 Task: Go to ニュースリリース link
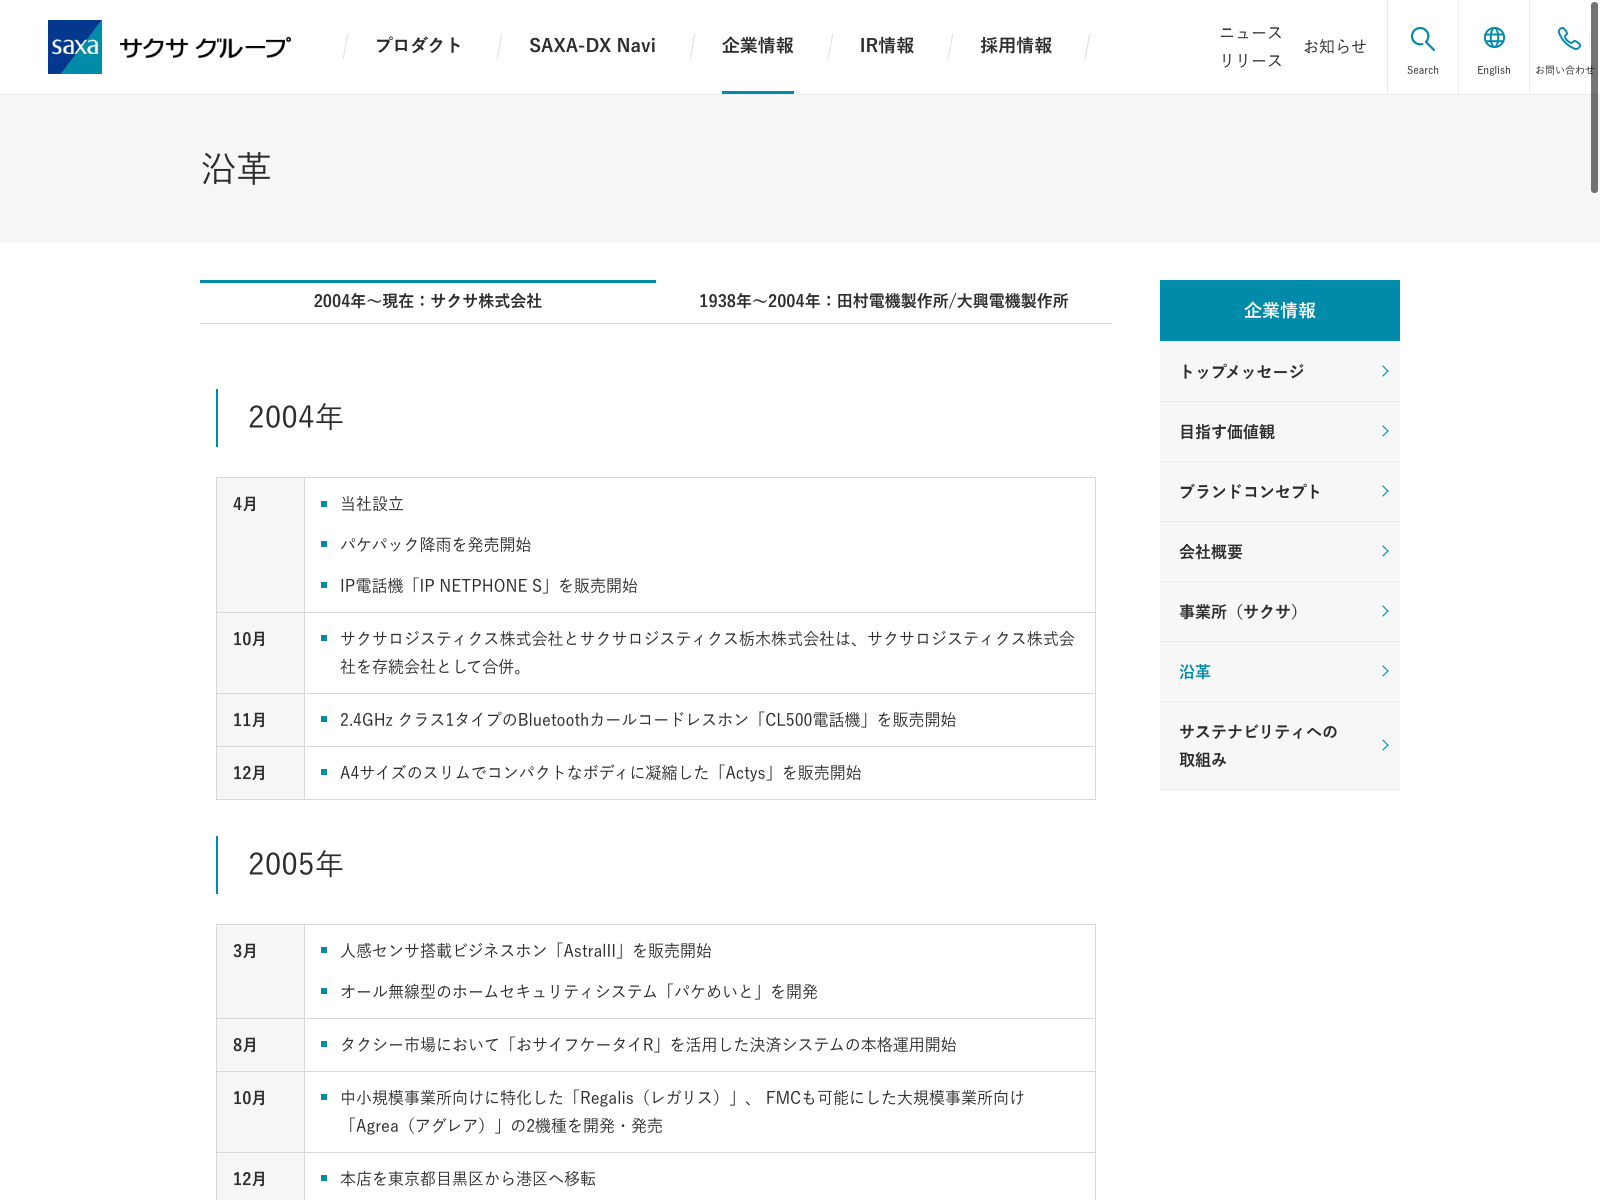[1251, 47]
